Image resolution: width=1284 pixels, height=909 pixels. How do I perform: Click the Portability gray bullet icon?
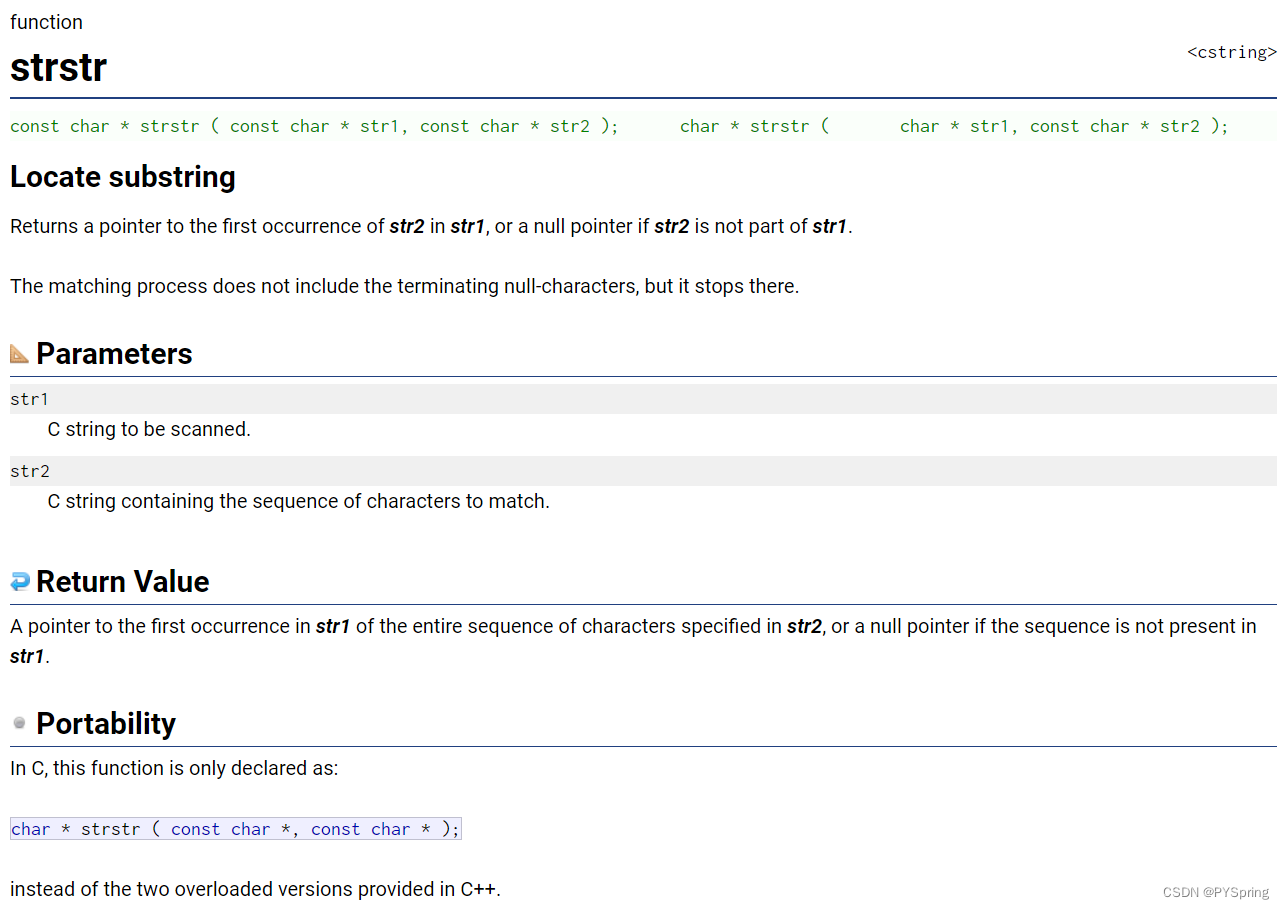click(19, 723)
